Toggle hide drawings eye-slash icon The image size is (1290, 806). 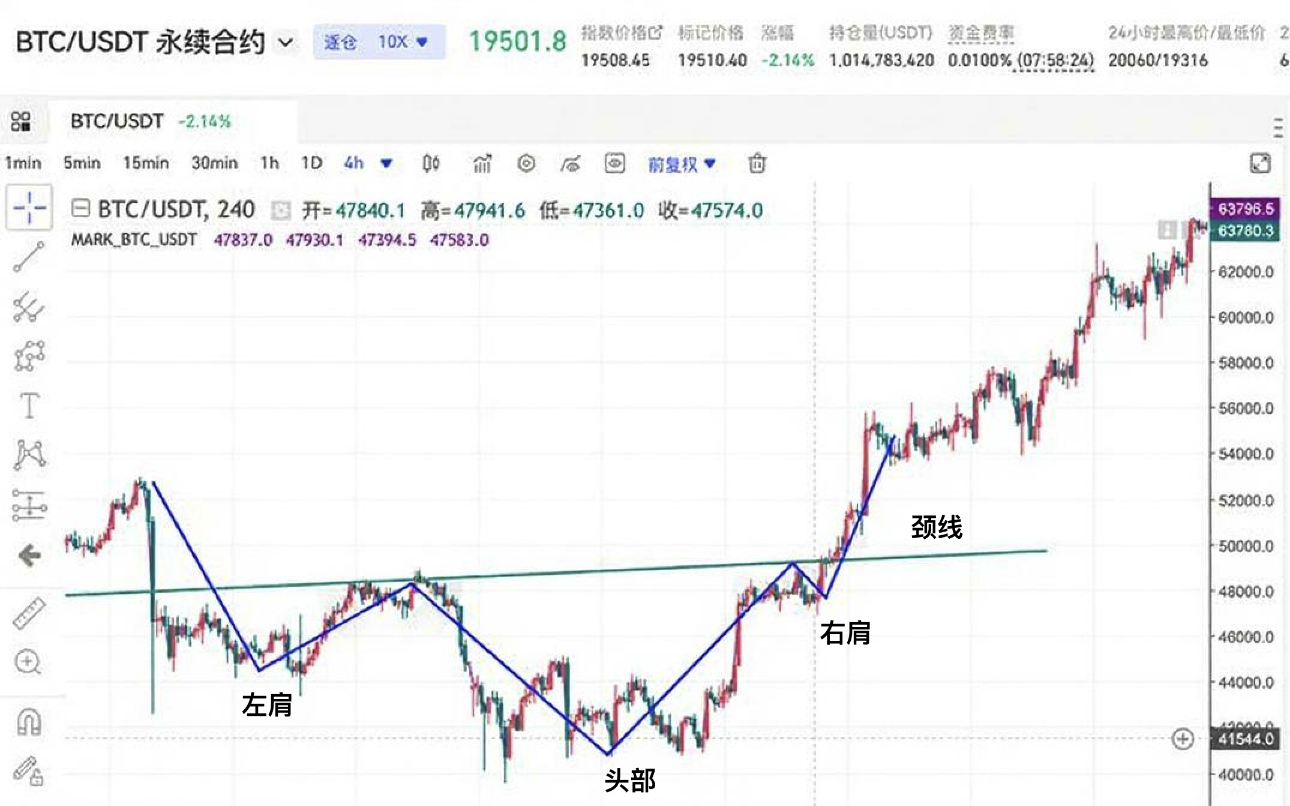tap(571, 164)
